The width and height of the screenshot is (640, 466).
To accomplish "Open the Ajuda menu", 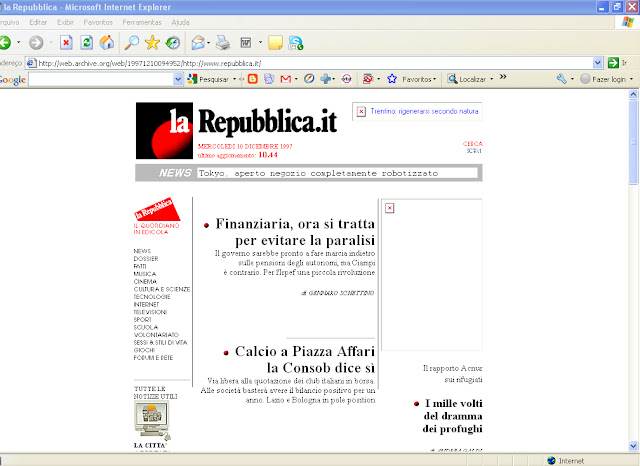I will (x=180, y=22).
